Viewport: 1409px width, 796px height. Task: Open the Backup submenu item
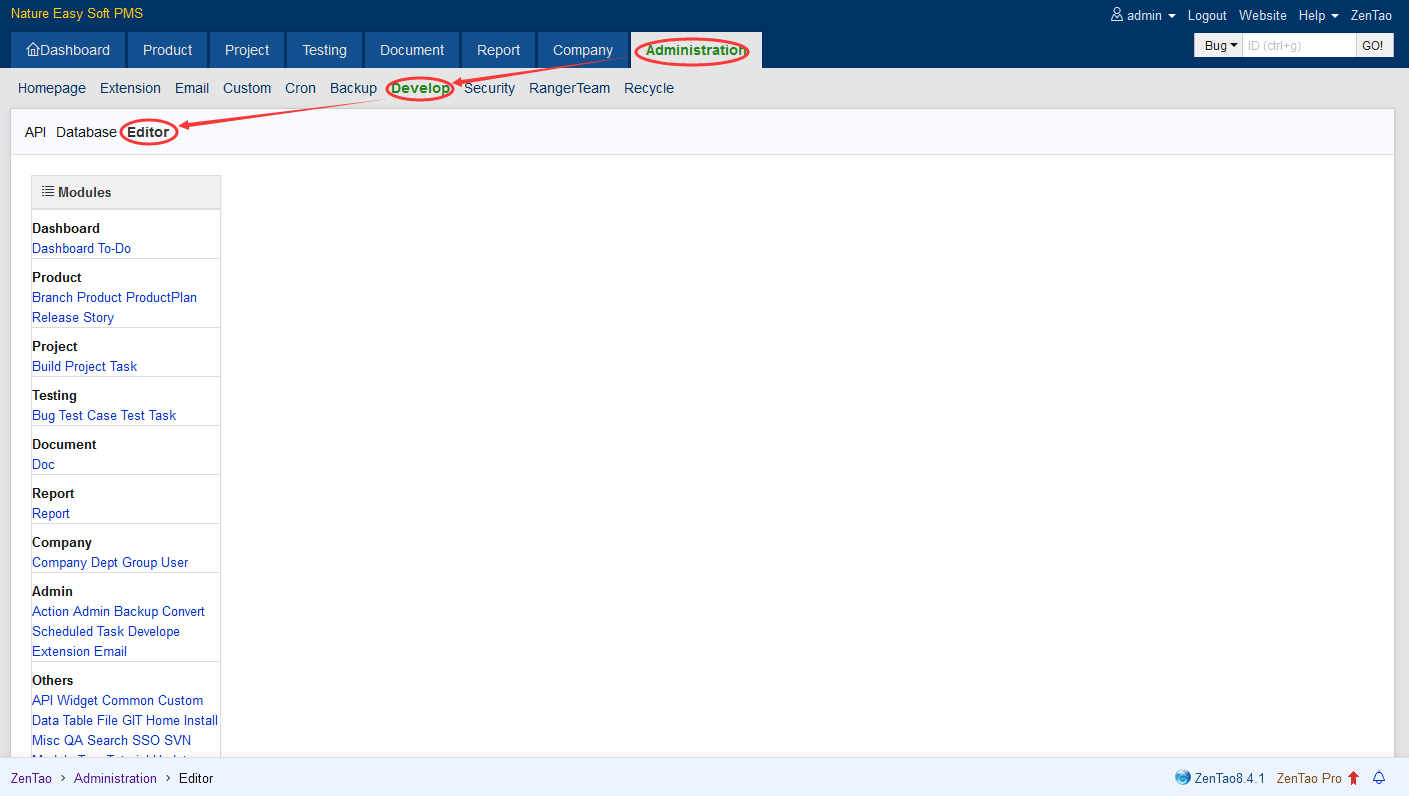[353, 88]
